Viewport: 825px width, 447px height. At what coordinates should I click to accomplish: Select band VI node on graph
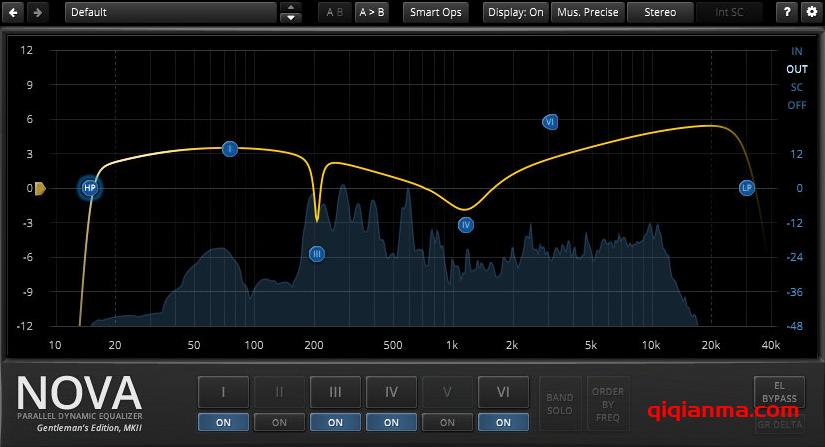click(550, 122)
